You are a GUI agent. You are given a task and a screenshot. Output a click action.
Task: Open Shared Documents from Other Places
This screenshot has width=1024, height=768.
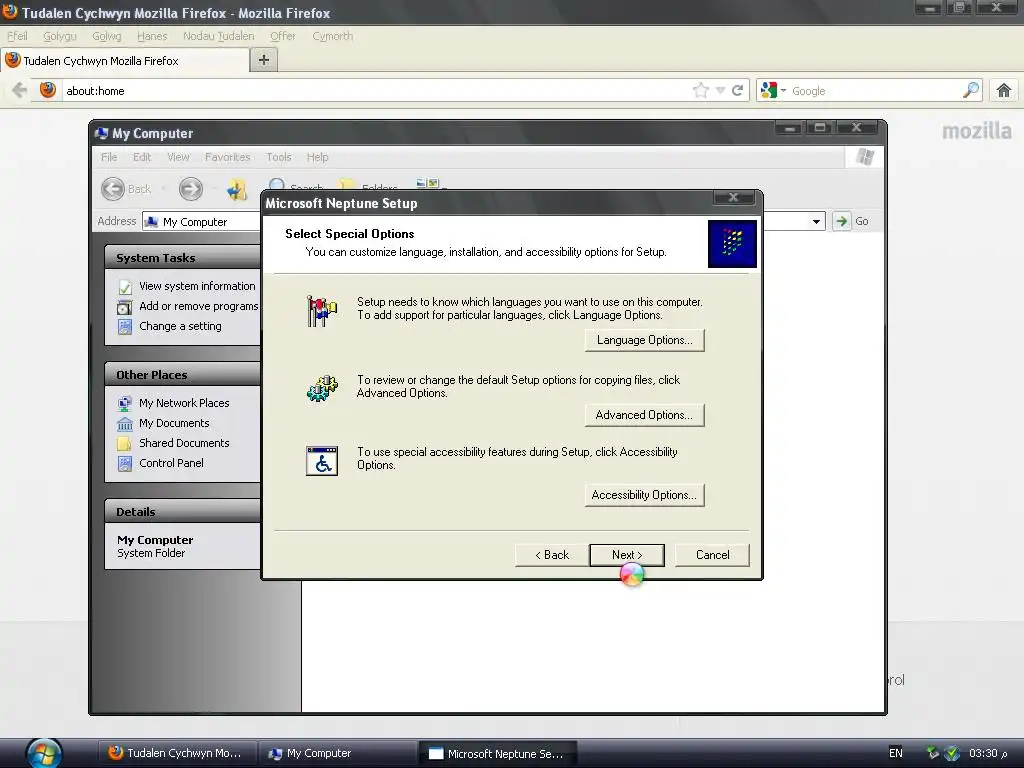click(x=184, y=443)
